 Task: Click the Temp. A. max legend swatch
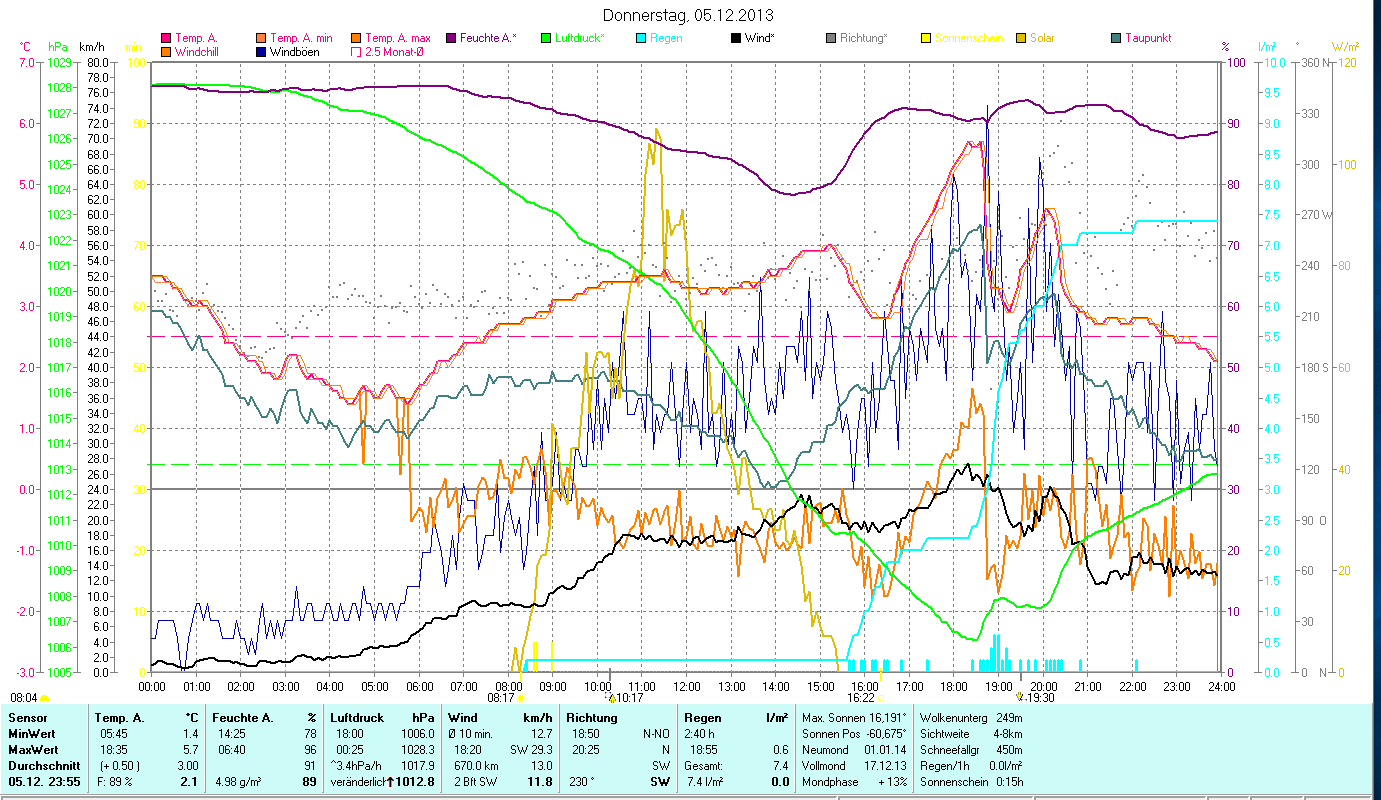(356, 38)
